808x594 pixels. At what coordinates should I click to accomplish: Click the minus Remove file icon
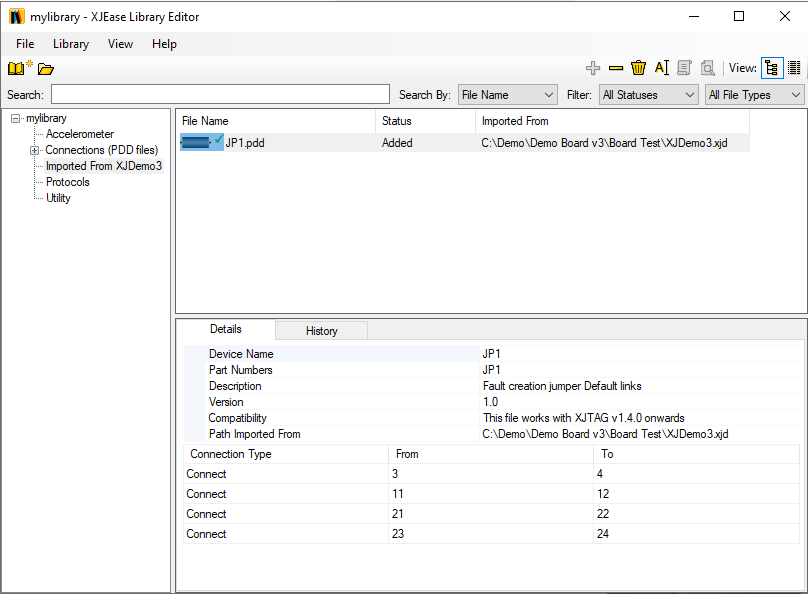[x=616, y=68]
